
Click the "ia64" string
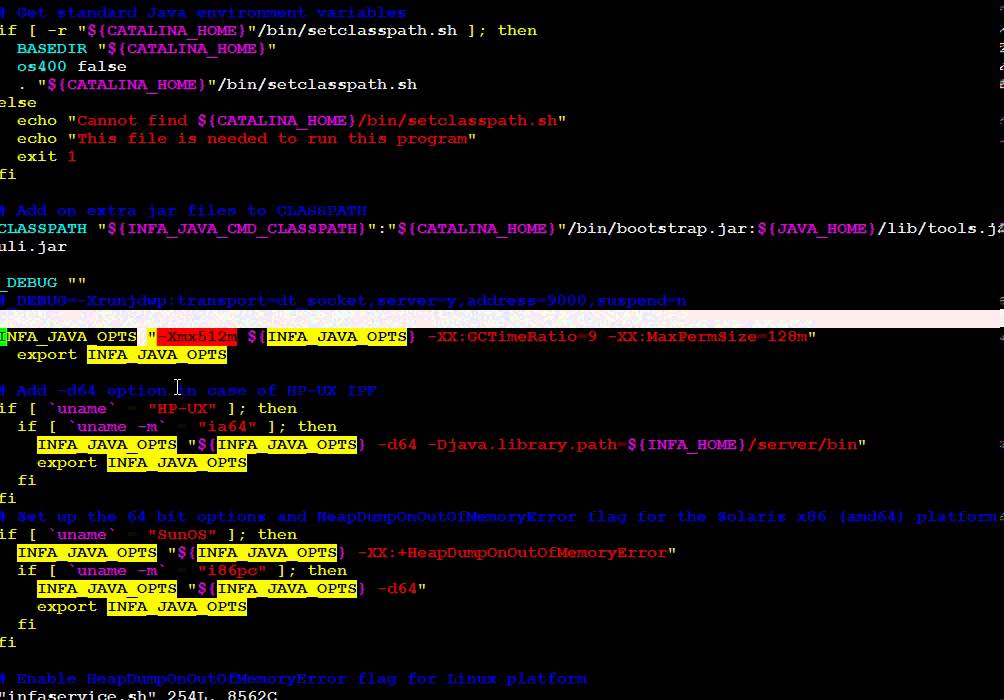(227, 427)
